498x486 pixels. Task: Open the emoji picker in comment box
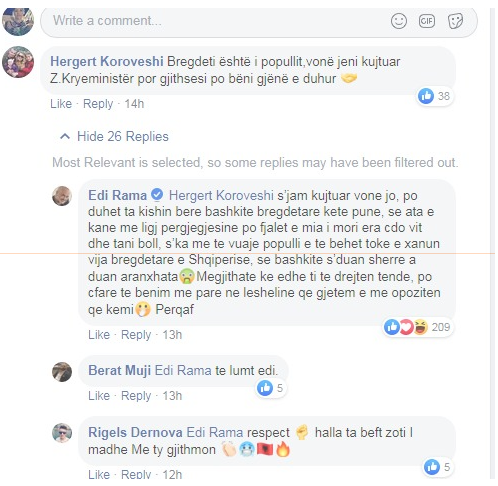pos(399,21)
